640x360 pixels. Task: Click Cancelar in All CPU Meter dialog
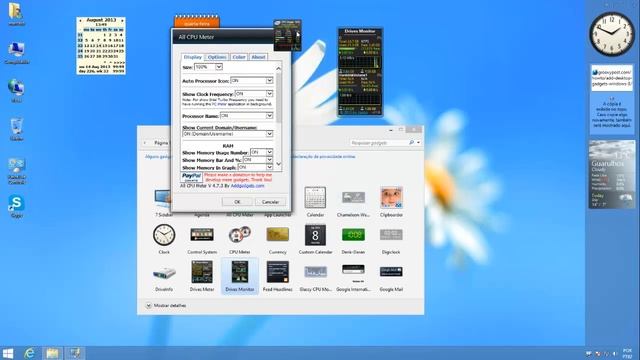pyautogui.click(x=270, y=202)
